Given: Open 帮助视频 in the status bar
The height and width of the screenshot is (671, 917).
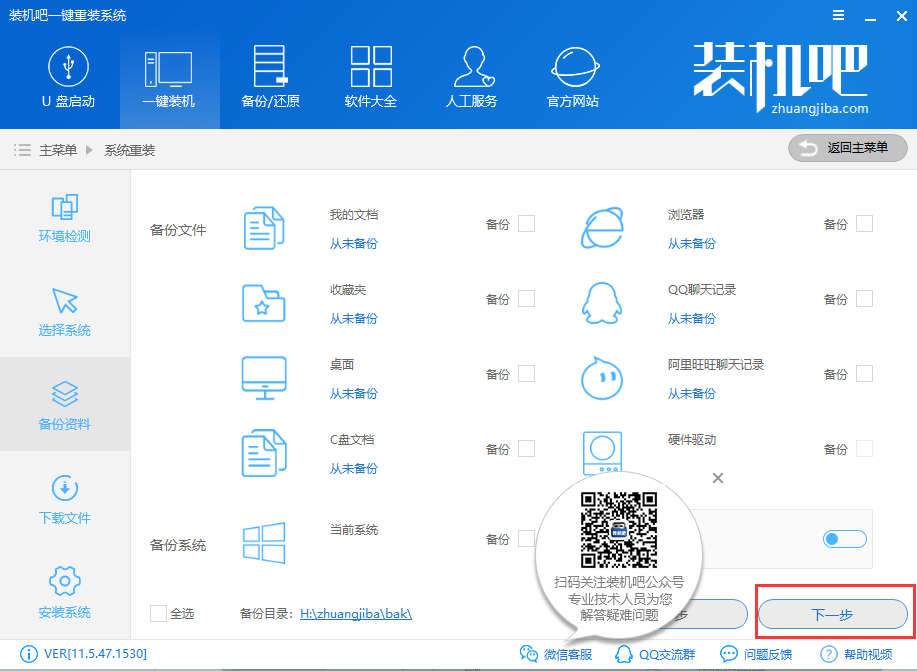Looking at the screenshot, I should pos(856,654).
